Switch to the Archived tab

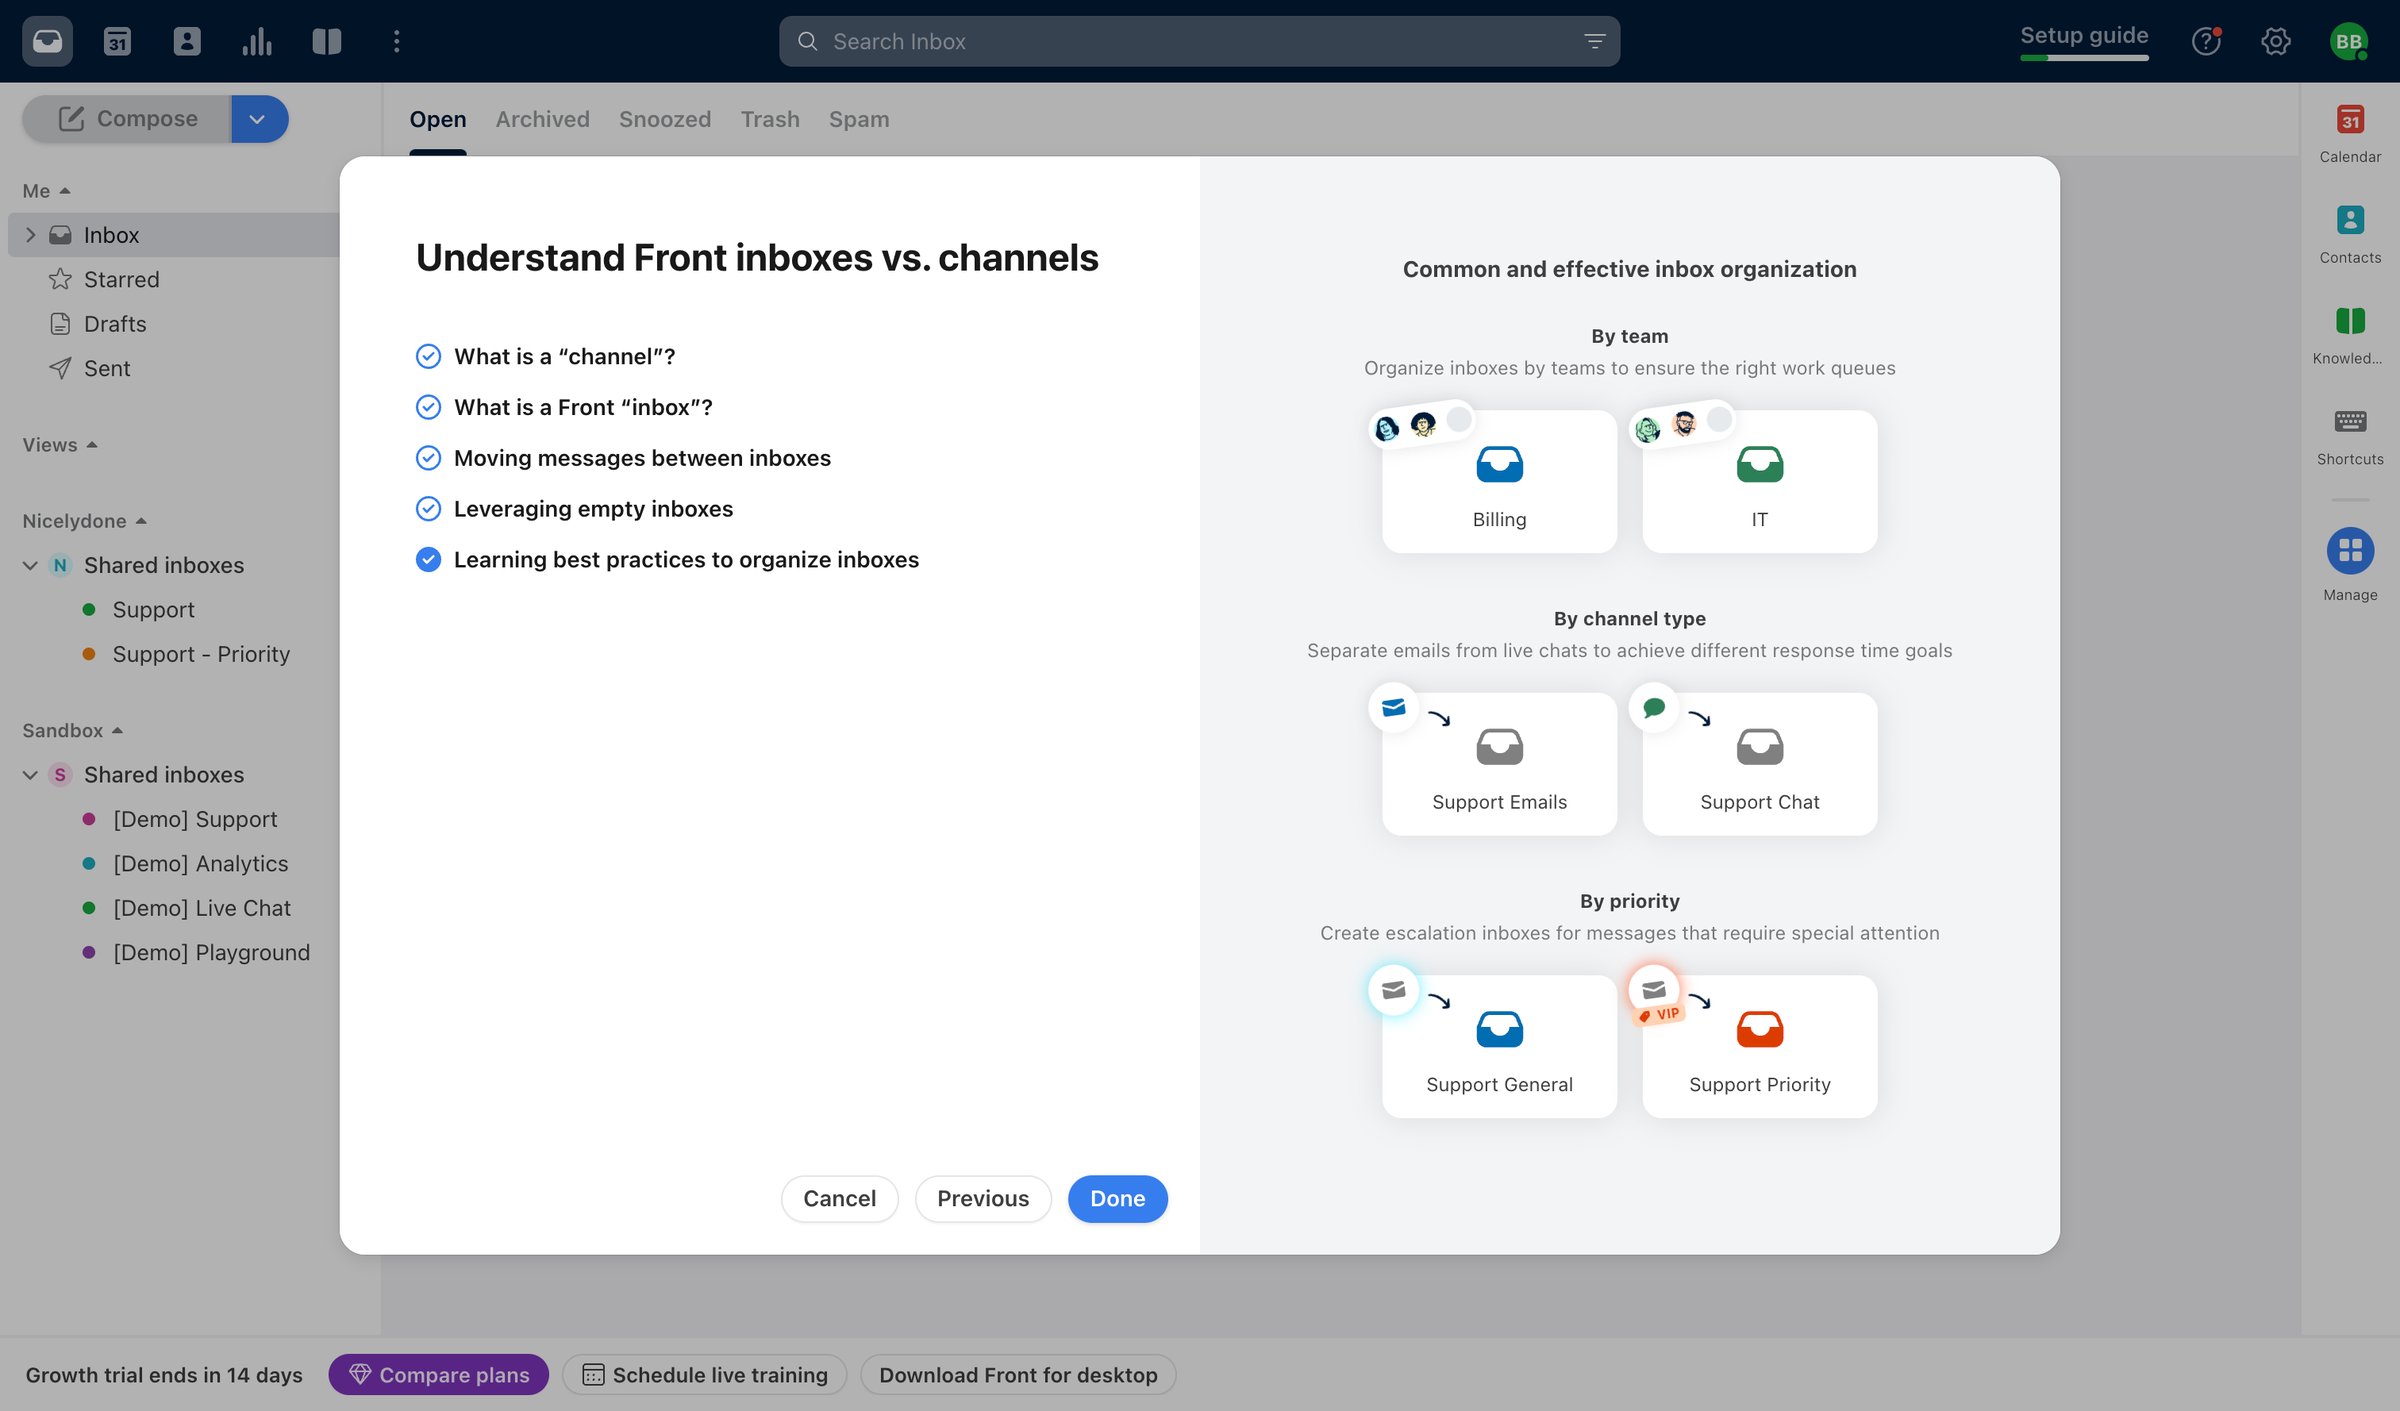click(542, 119)
